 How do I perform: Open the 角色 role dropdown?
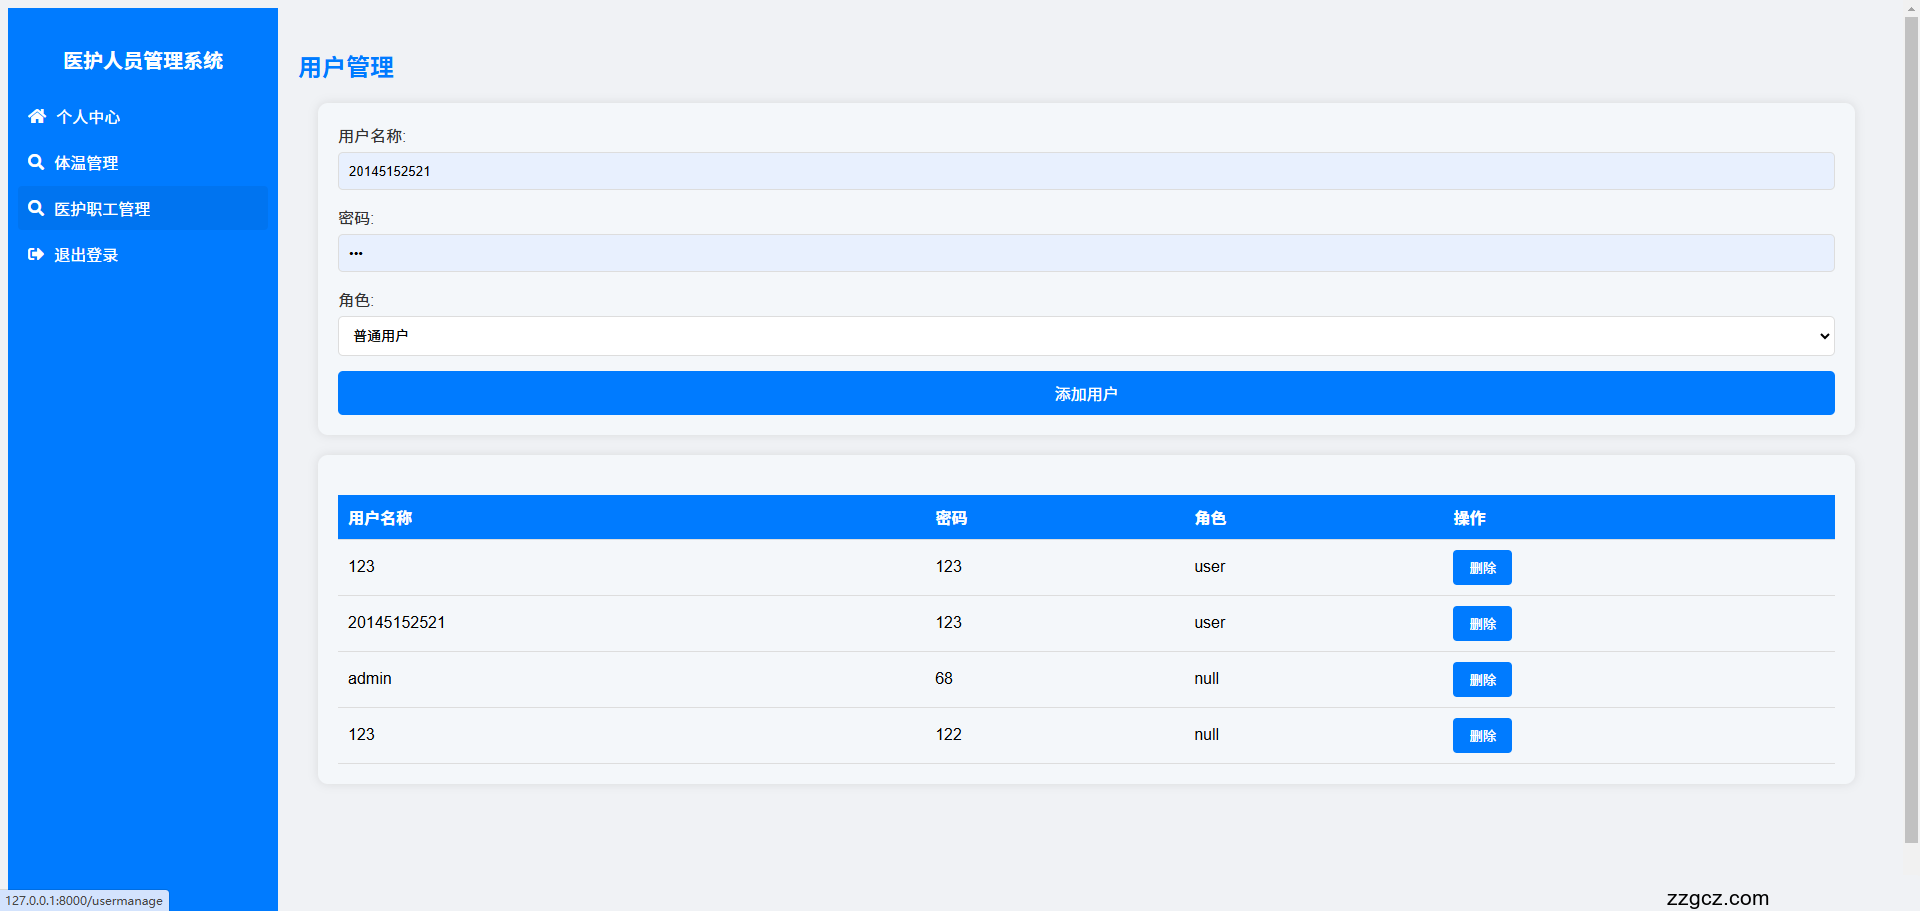click(1085, 336)
